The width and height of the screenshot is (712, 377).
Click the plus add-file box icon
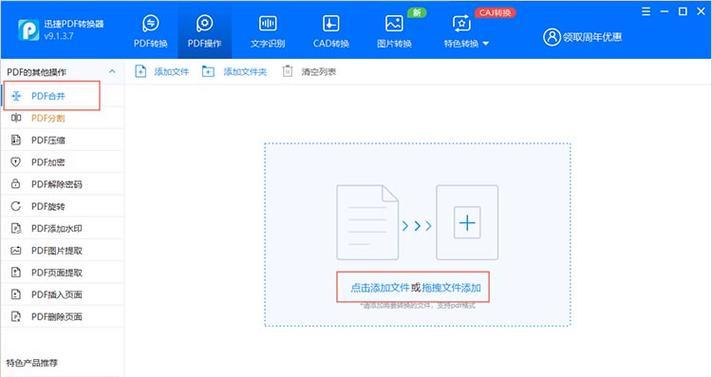467,223
